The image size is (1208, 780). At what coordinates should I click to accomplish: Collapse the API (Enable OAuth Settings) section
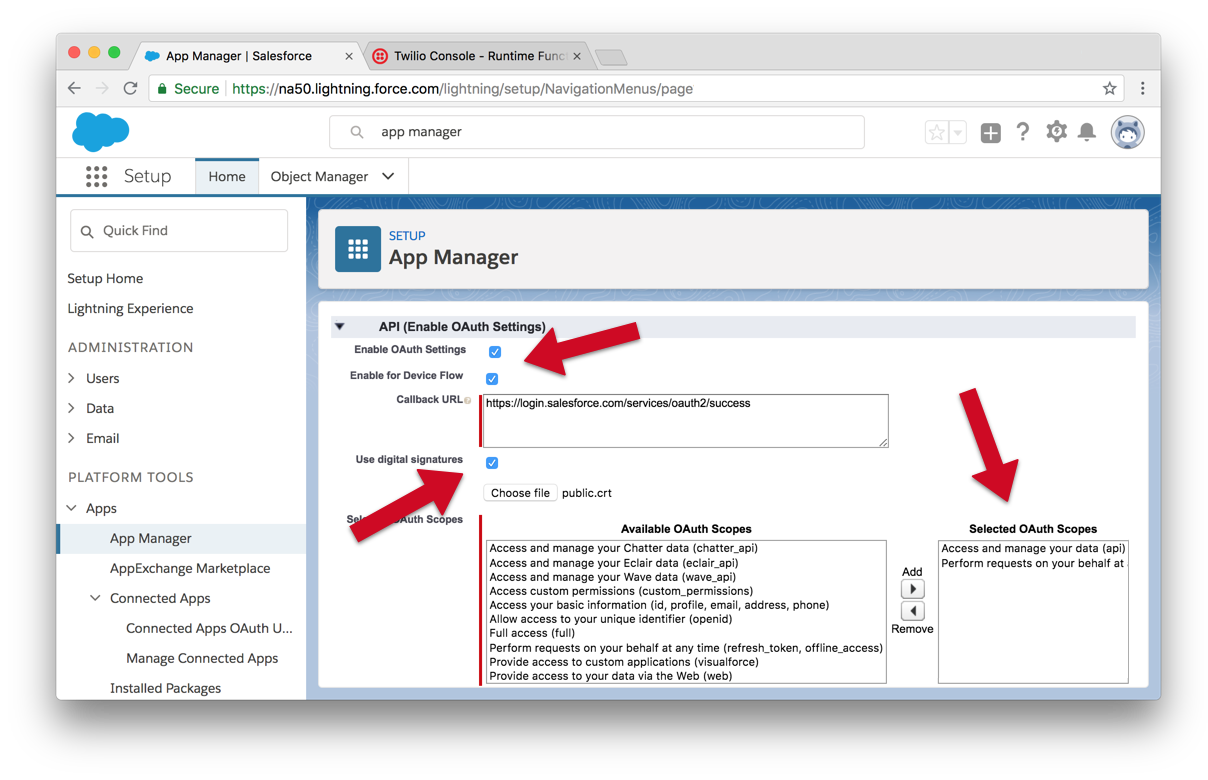[x=340, y=327]
